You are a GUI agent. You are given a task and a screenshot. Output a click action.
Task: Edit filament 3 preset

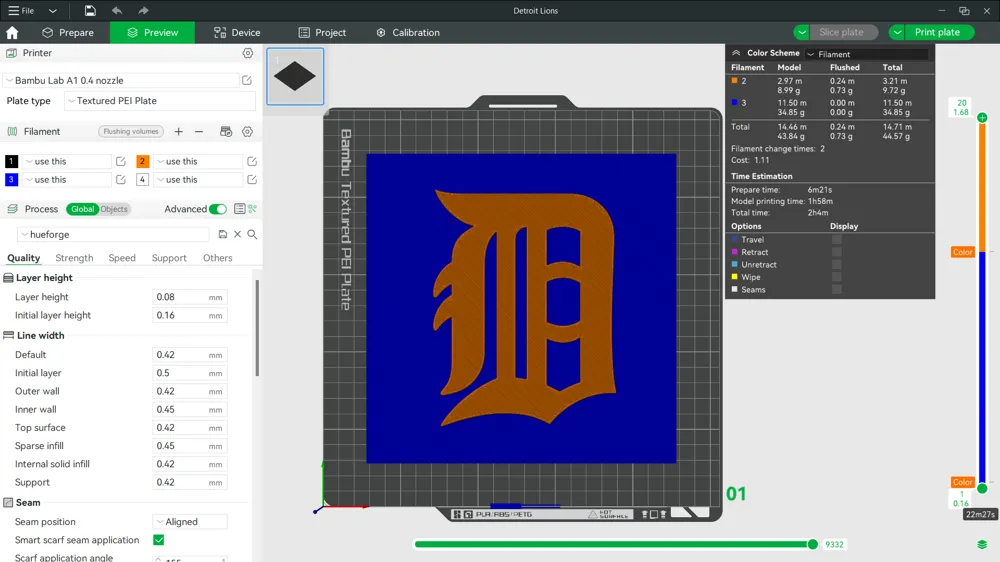[121, 180]
